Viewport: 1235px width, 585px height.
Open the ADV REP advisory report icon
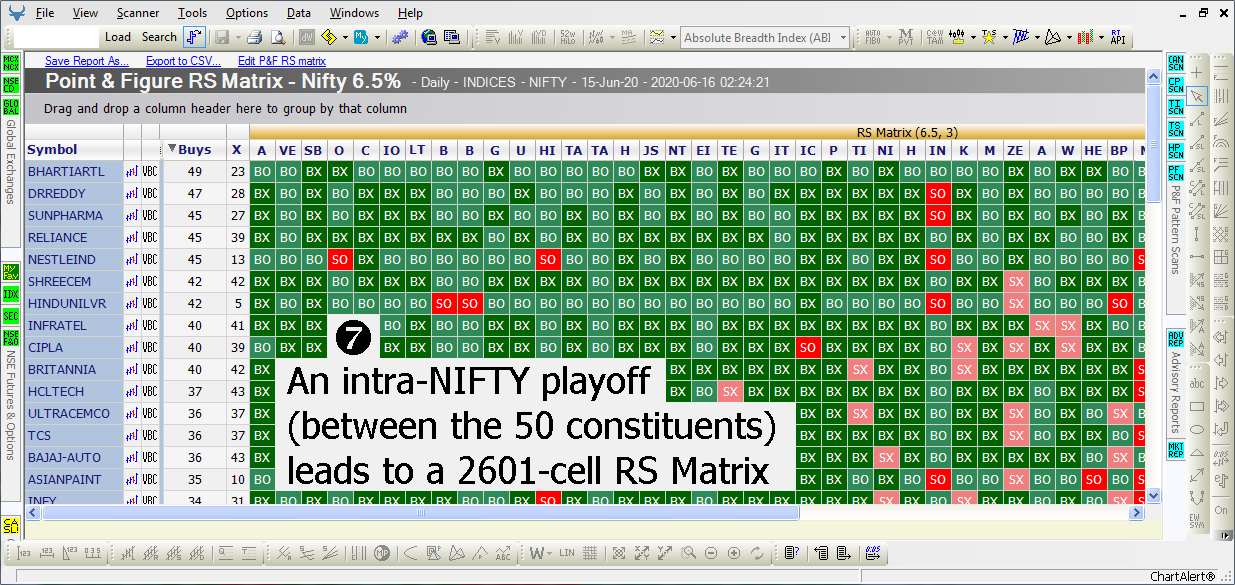[x=1176, y=338]
